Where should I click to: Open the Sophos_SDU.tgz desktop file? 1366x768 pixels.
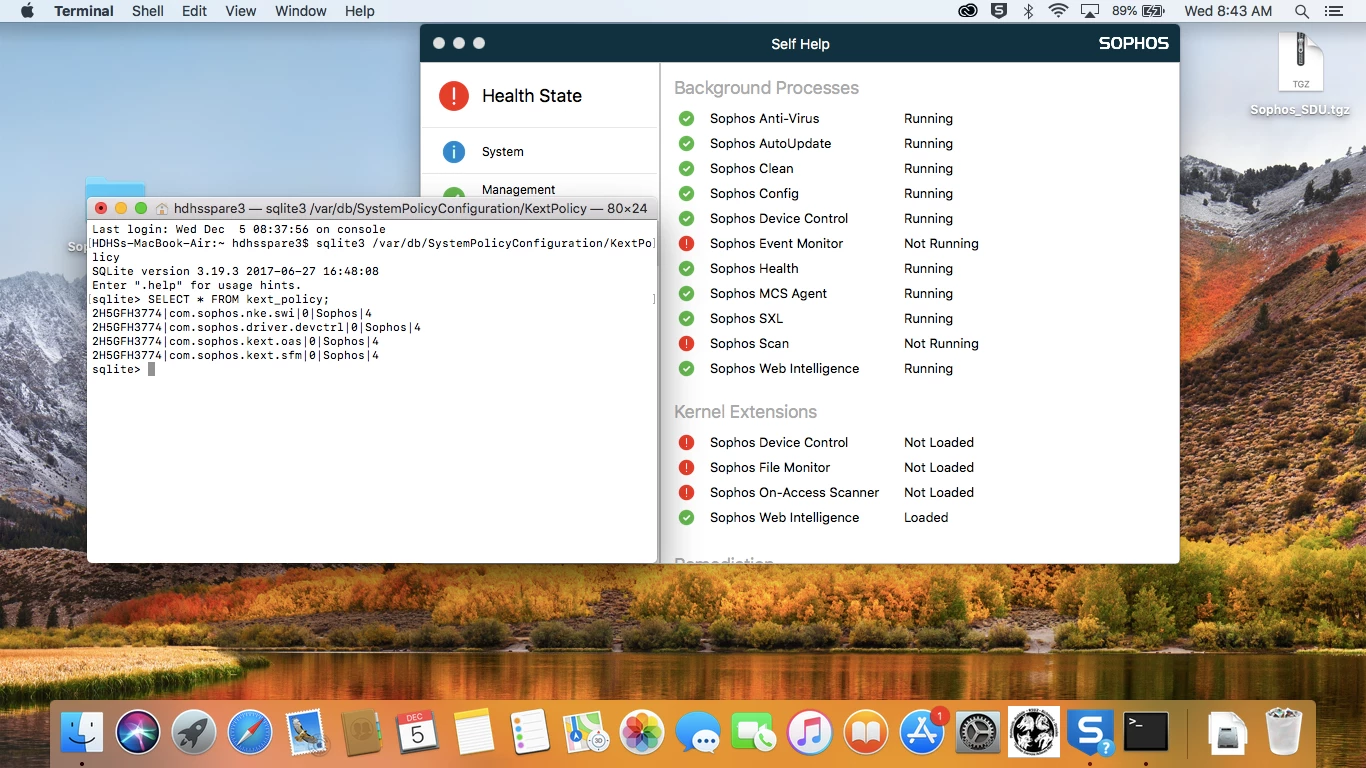coord(1300,75)
